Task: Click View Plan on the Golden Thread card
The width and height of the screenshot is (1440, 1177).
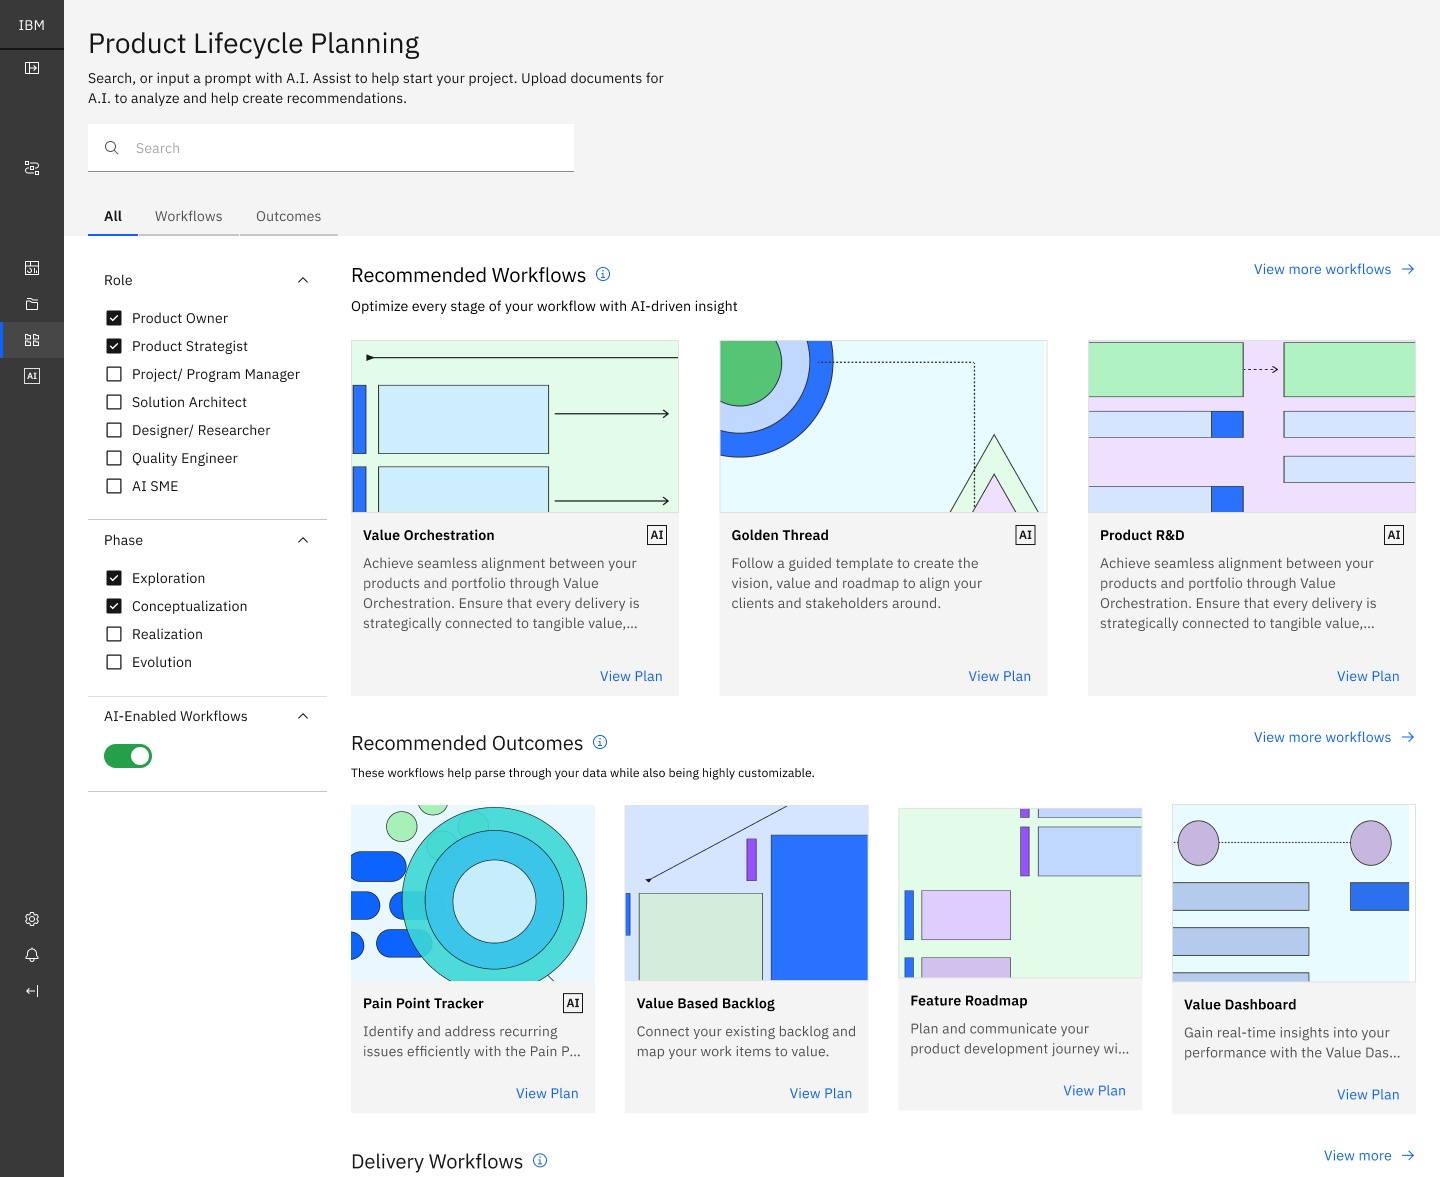Action: [x=999, y=676]
